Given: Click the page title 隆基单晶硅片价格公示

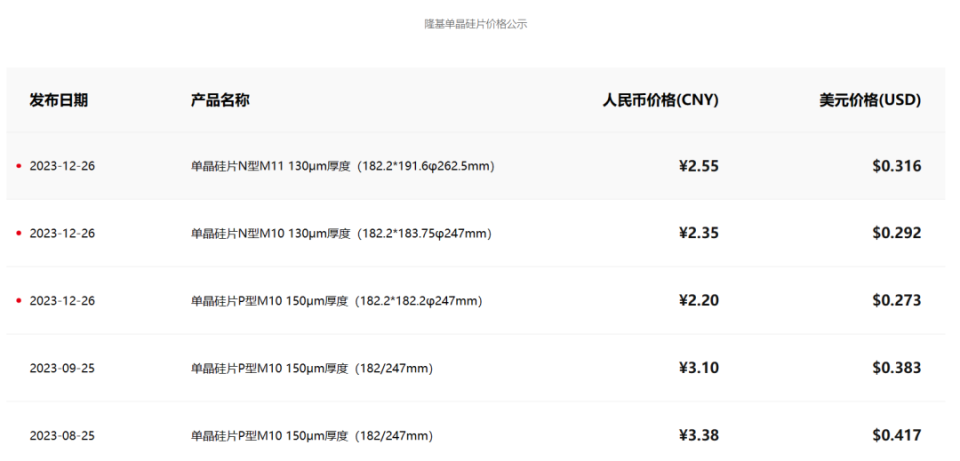Looking at the screenshot, I should coord(475,24).
